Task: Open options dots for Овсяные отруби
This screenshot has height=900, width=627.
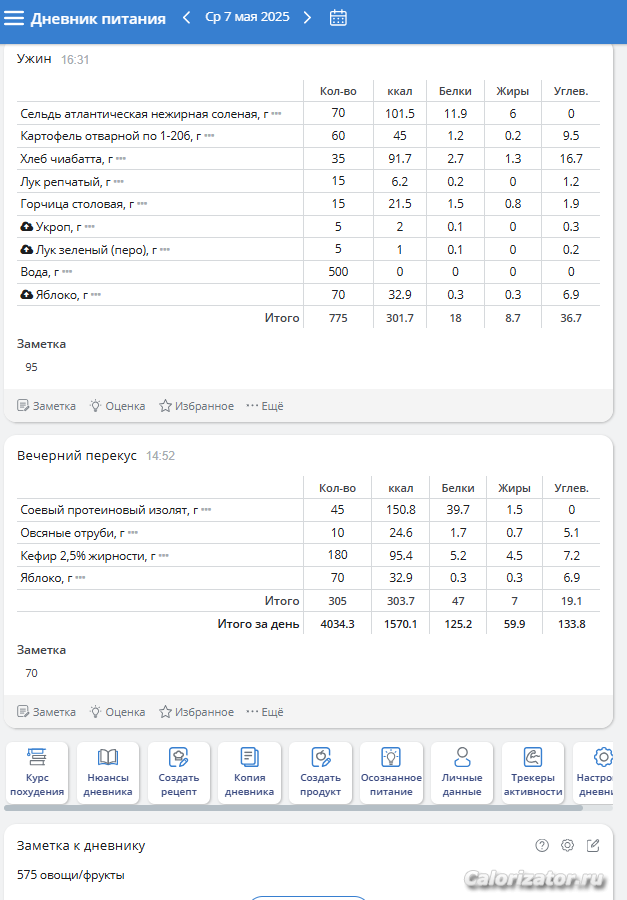Action: [133, 533]
